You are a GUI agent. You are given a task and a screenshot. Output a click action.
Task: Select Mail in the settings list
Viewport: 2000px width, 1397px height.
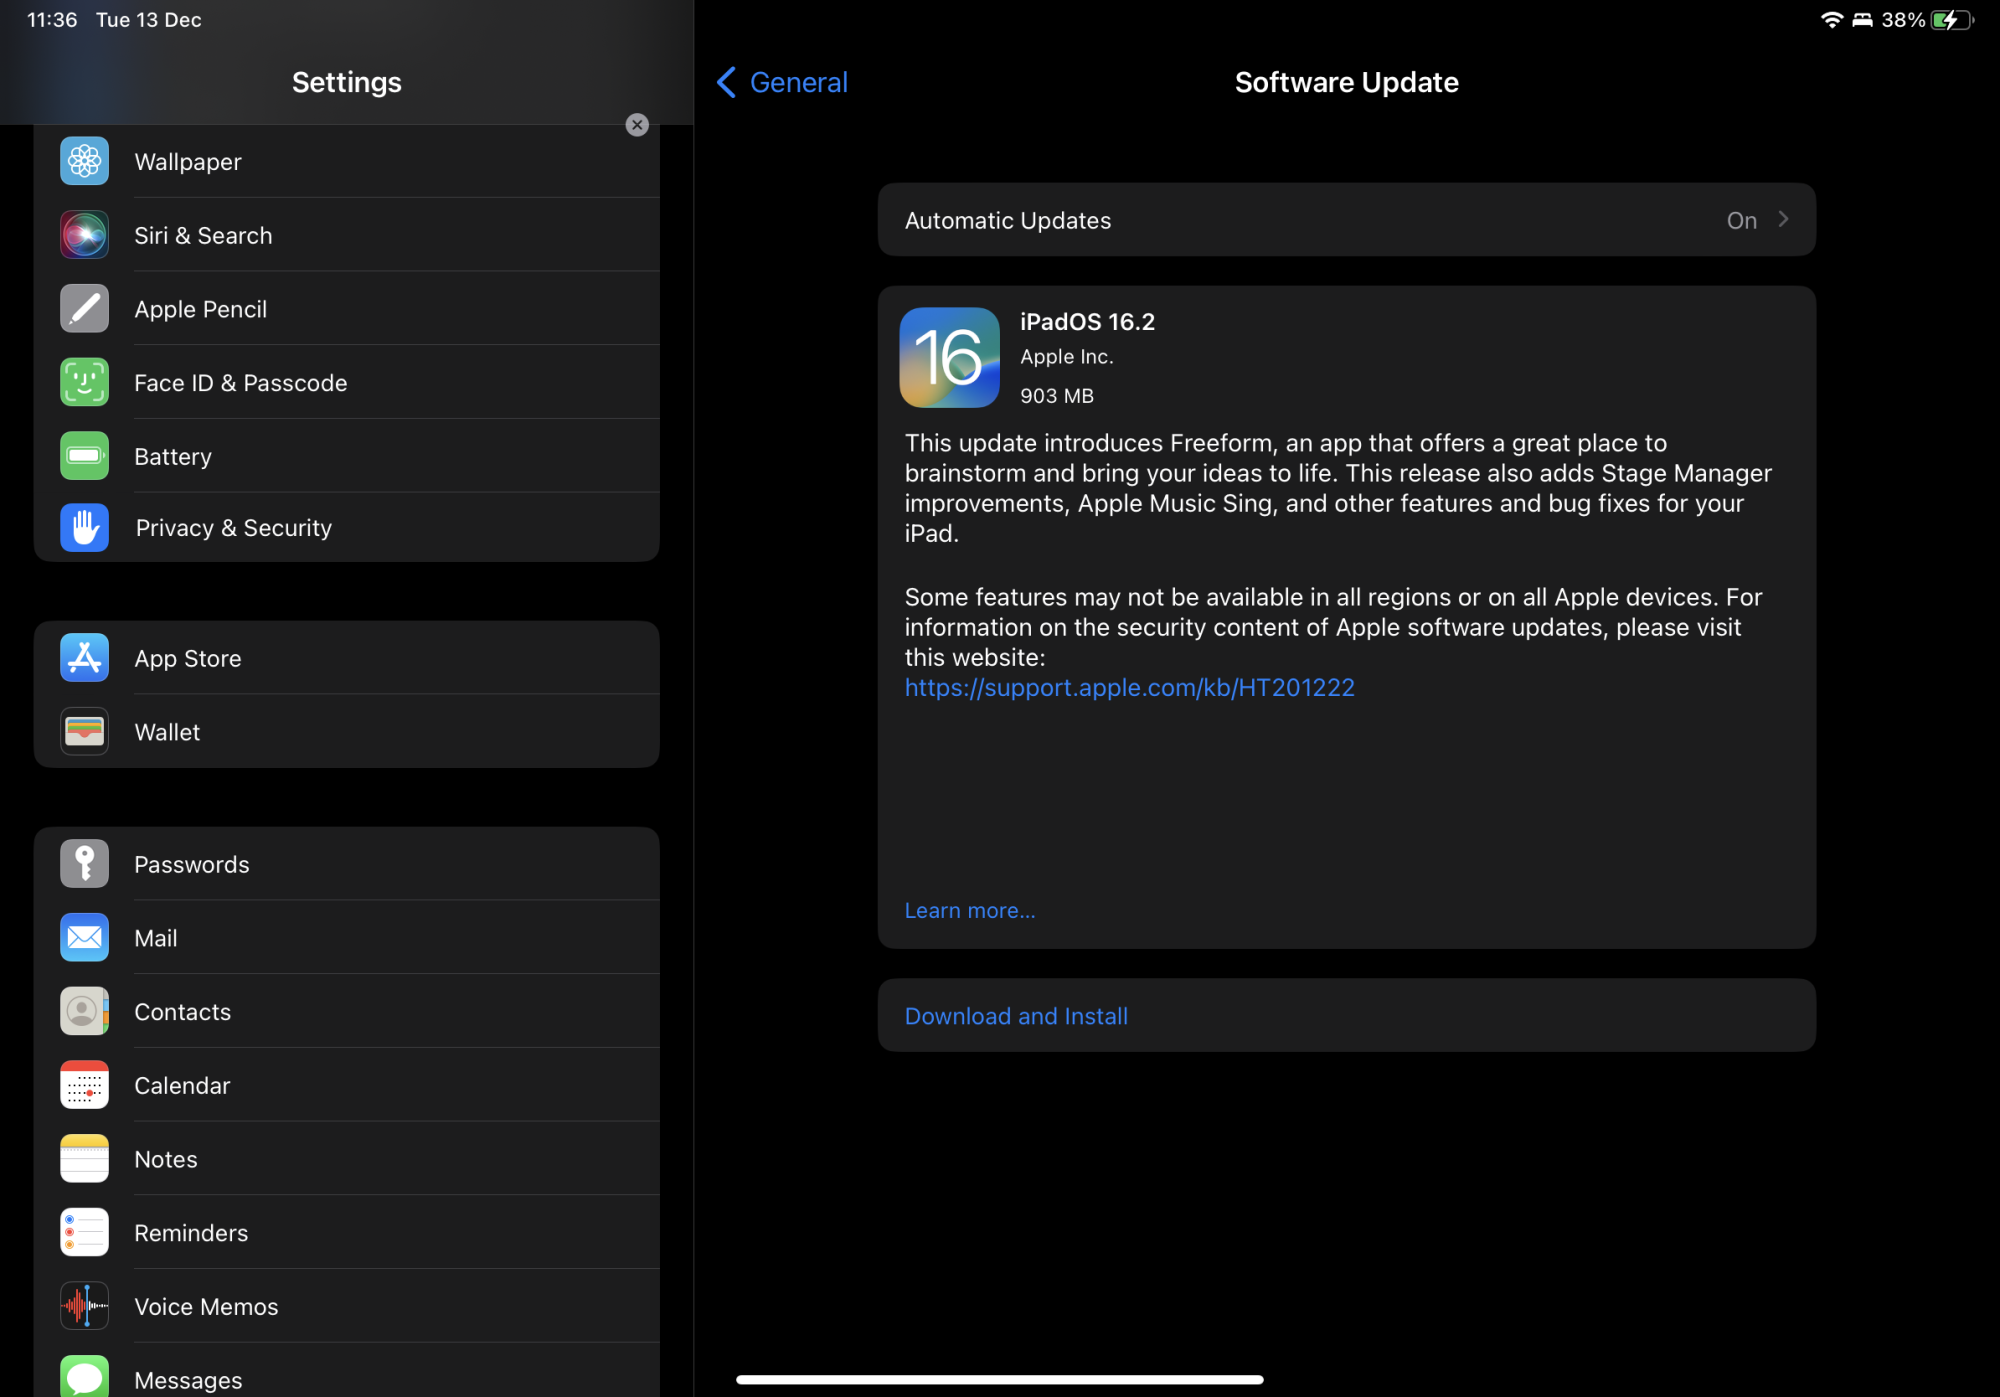[x=156, y=938]
